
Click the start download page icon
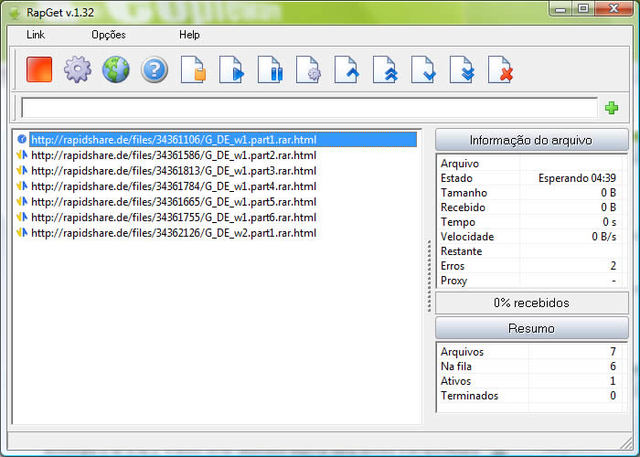click(x=231, y=70)
